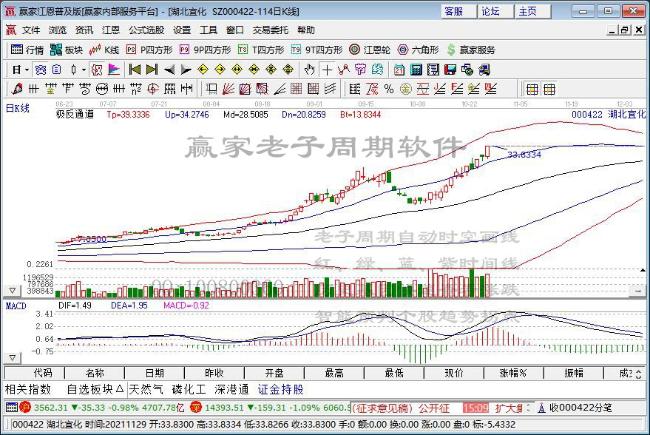Open the 板块 (Sector) view
Viewport: 650px width, 435px height.
point(68,49)
